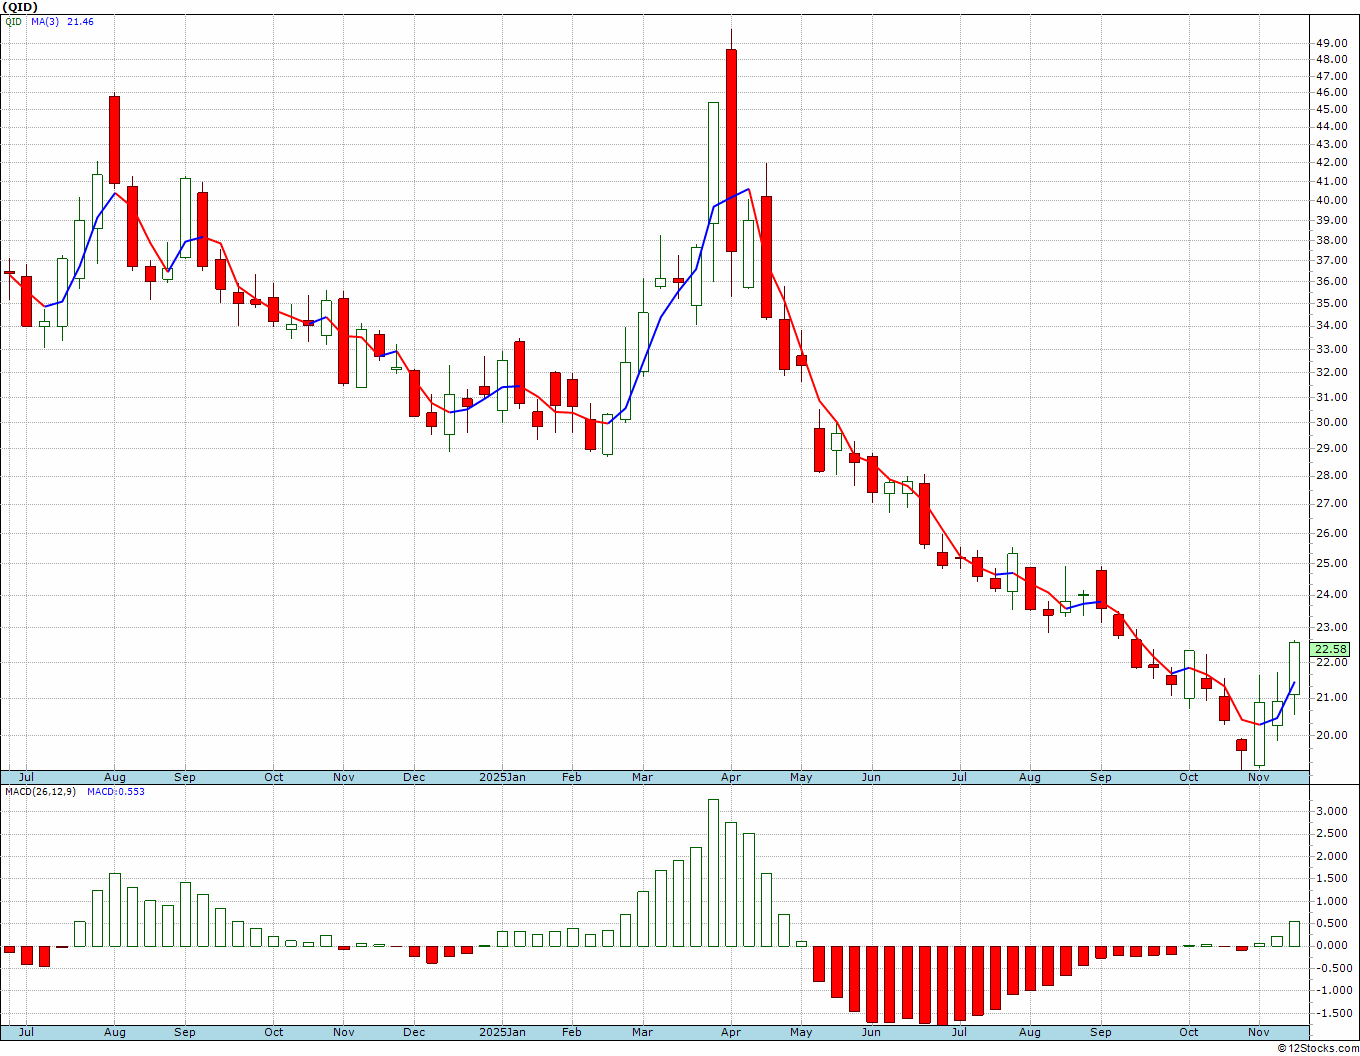Image resolution: width=1360 pixels, height=1056 pixels.
Task: Click the 33.00 price axis label
Action: click(1331, 349)
